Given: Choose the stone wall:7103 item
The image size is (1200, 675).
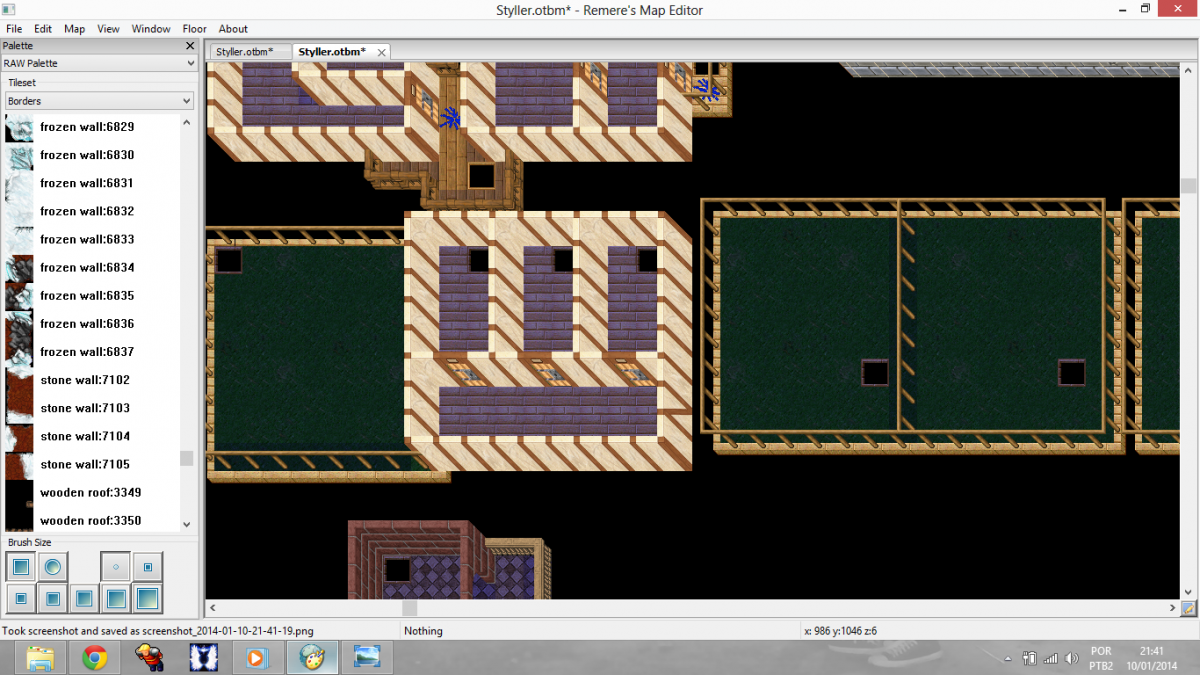Looking at the screenshot, I should click(x=92, y=407).
